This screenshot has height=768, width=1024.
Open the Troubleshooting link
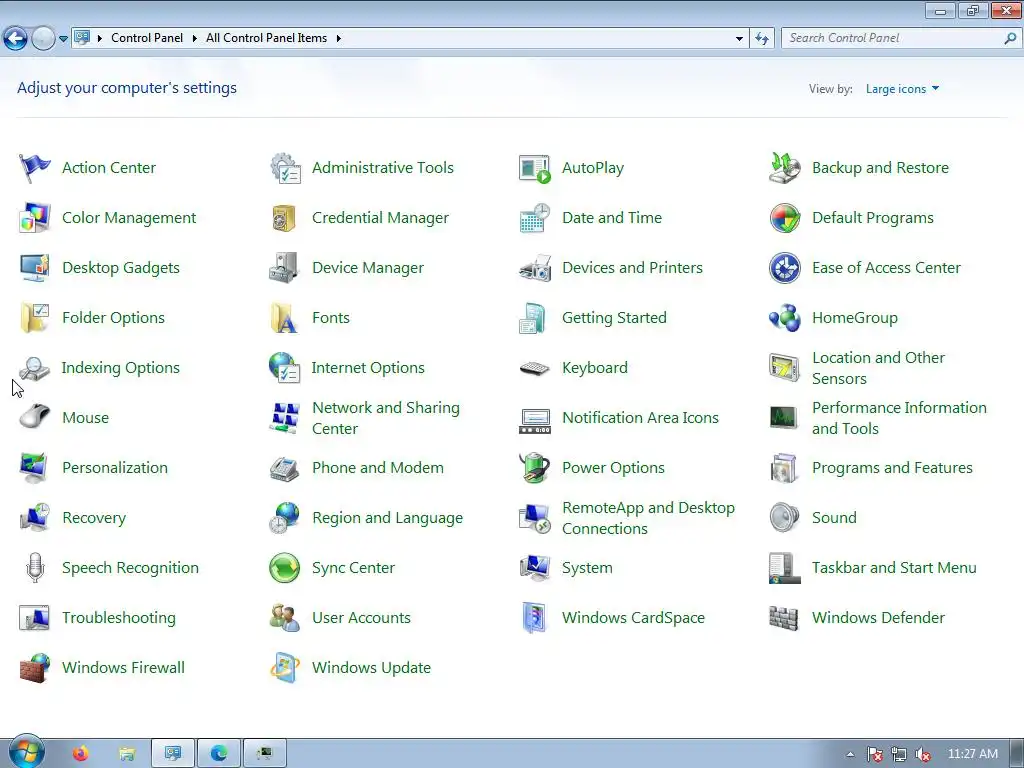pos(118,618)
